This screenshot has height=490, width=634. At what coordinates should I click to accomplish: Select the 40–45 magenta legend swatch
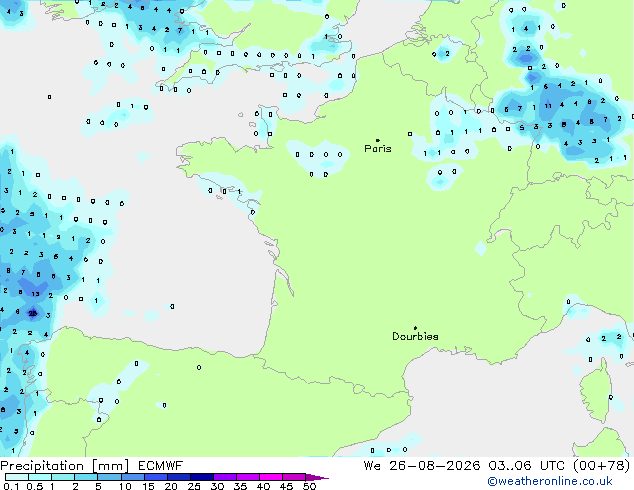[x=271, y=477]
